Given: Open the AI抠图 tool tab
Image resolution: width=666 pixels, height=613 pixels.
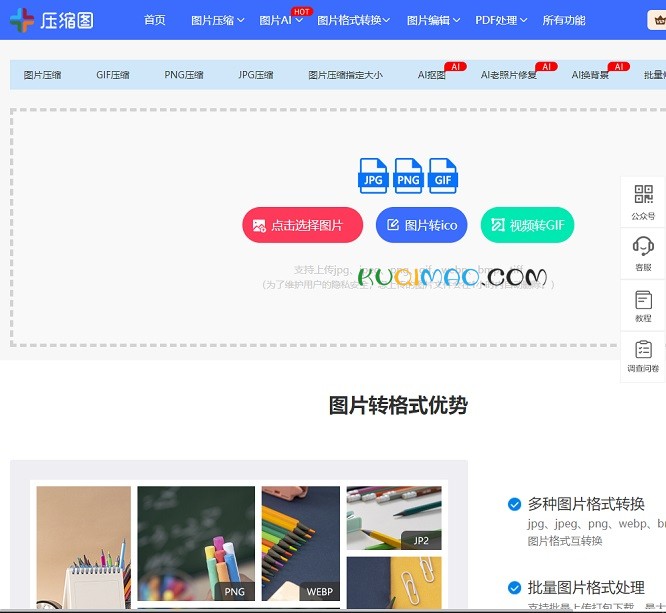Looking at the screenshot, I should (432, 75).
